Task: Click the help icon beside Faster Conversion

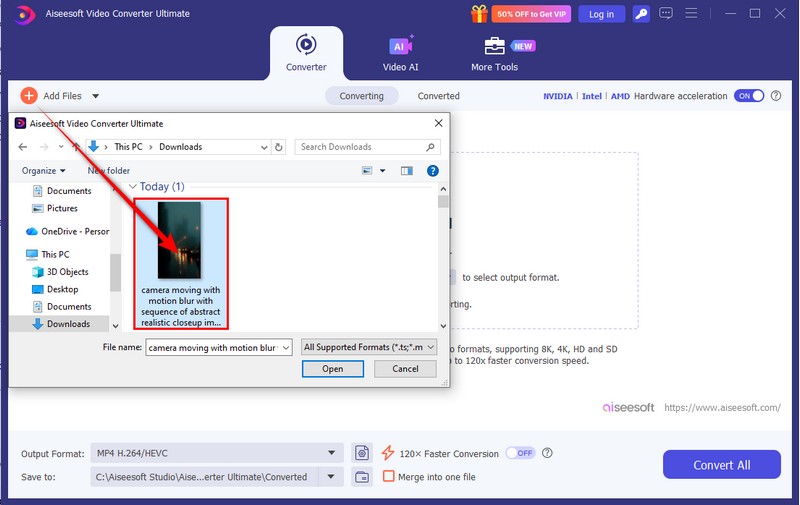Action: pyautogui.click(x=547, y=453)
